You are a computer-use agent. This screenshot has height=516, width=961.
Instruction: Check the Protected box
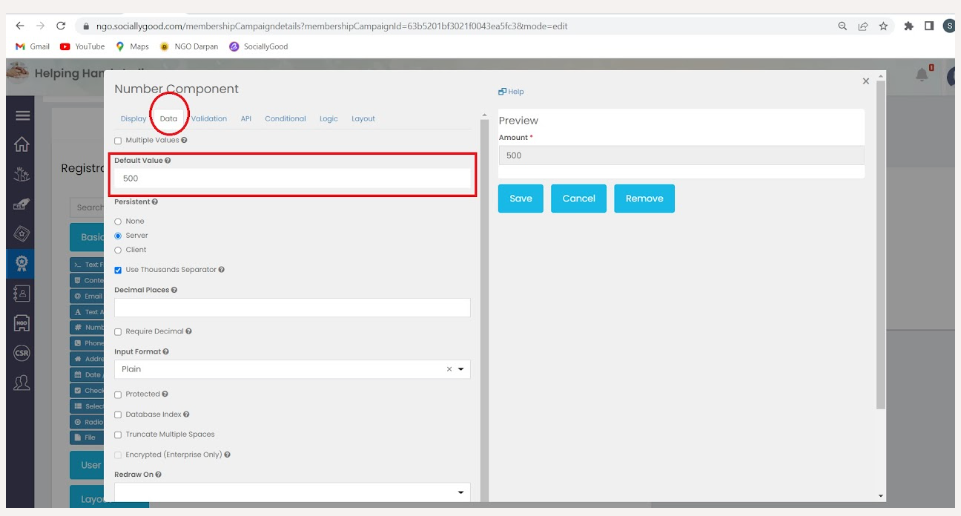click(118, 395)
